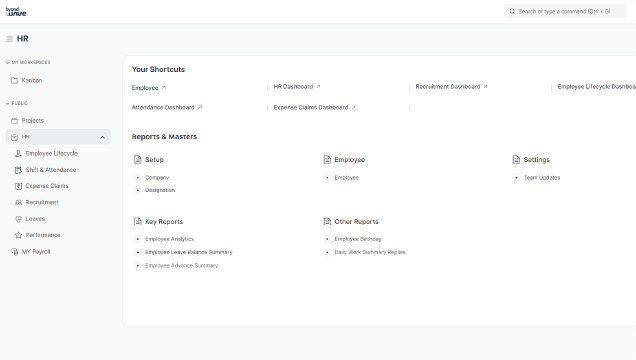Click the Leaves icon in sidebar
This screenshot has width=636, height=360.
(18, 219)
